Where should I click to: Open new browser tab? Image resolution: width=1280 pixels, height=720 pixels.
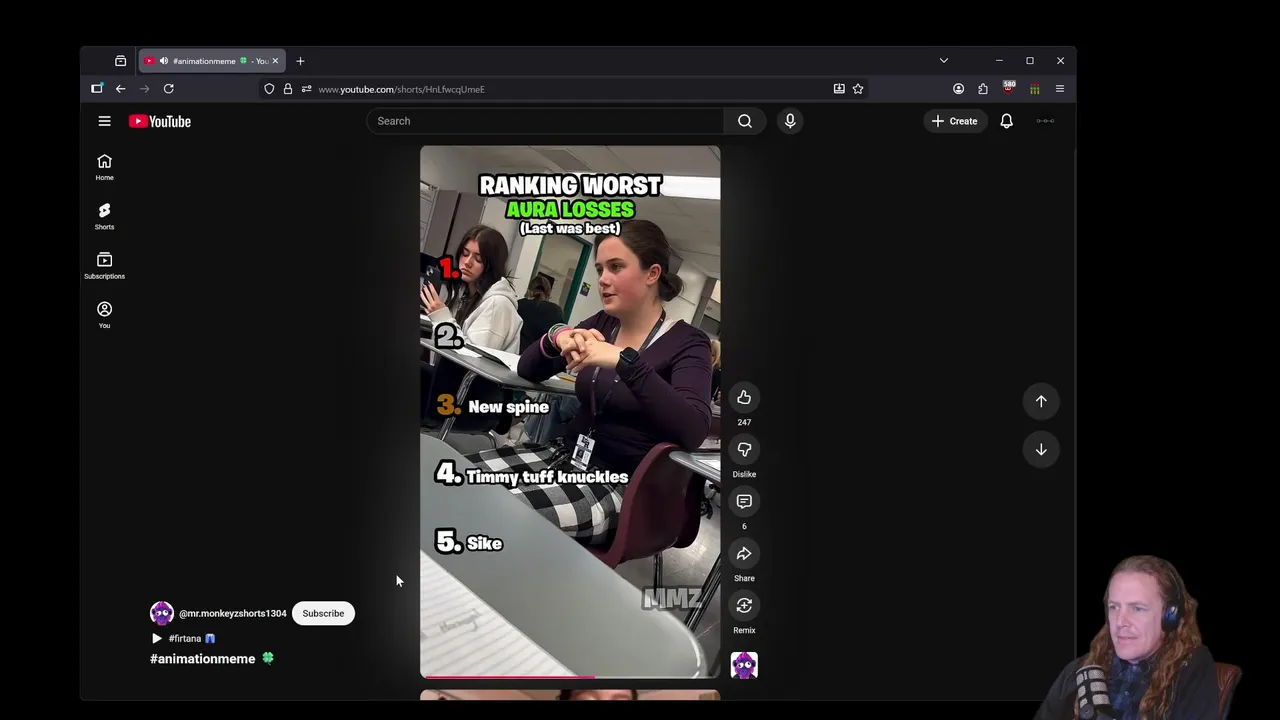pyautogui.click(x=300, y=61)
